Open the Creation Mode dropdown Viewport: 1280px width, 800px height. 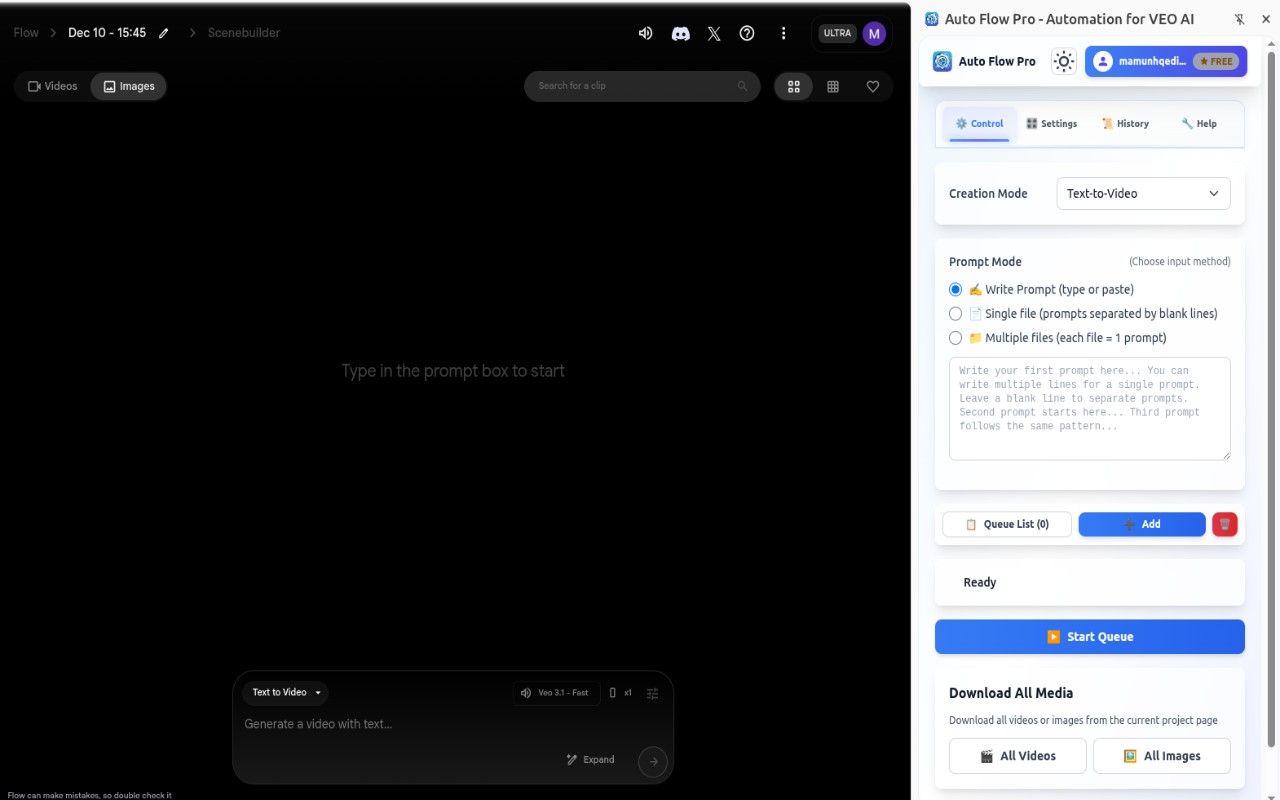click(1142, 193)
